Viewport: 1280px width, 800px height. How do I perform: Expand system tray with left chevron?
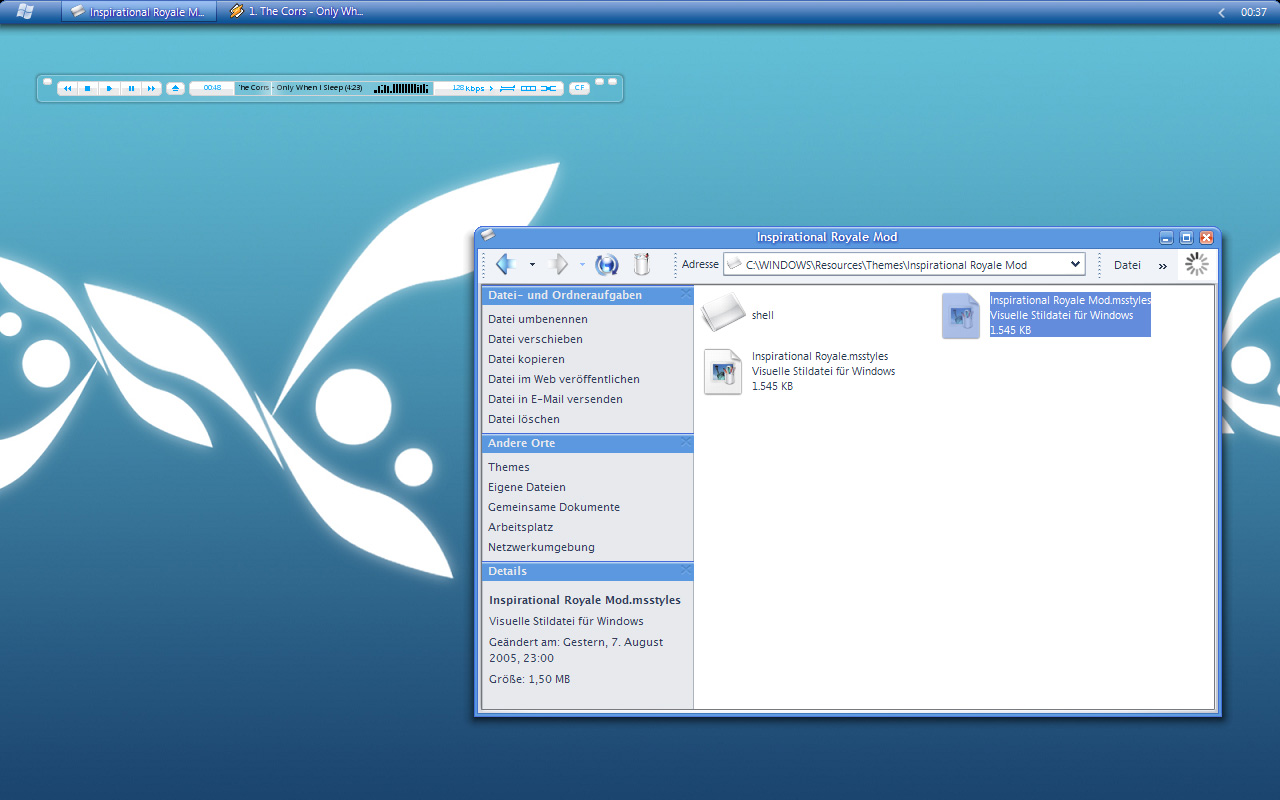pos(1221,12)
